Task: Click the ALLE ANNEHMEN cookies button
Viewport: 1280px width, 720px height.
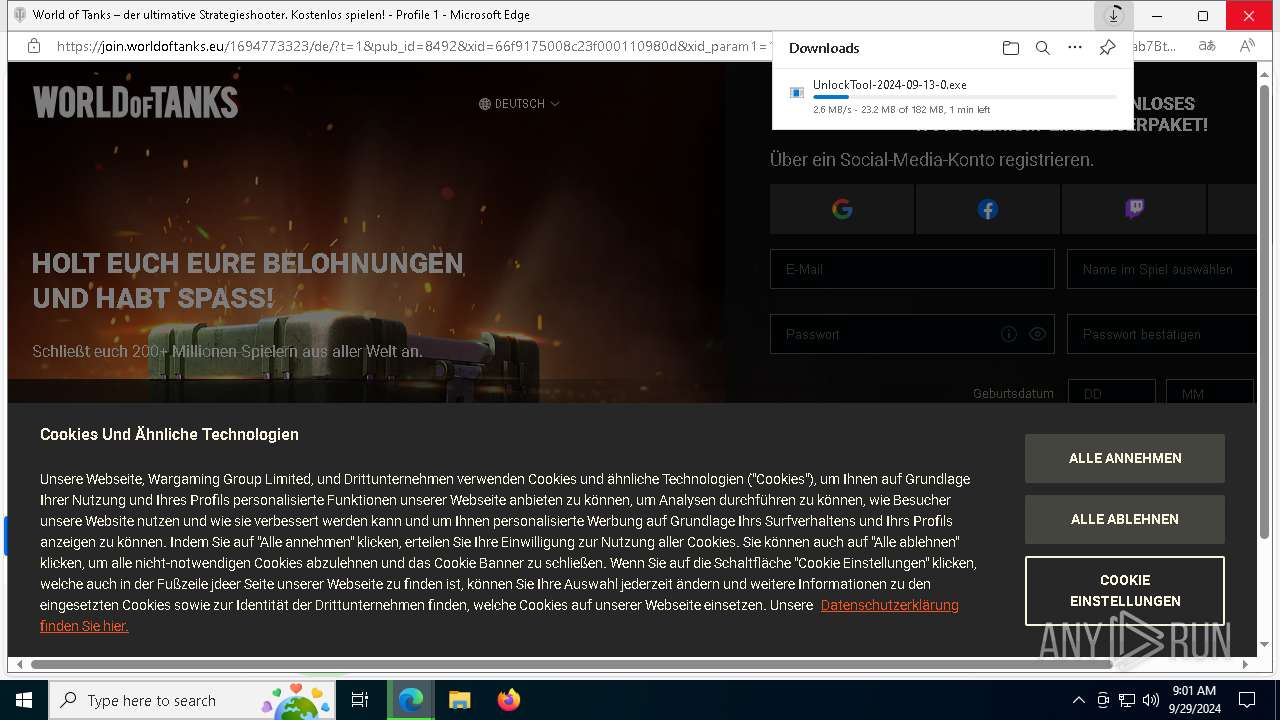Action: coord(1125,458)
